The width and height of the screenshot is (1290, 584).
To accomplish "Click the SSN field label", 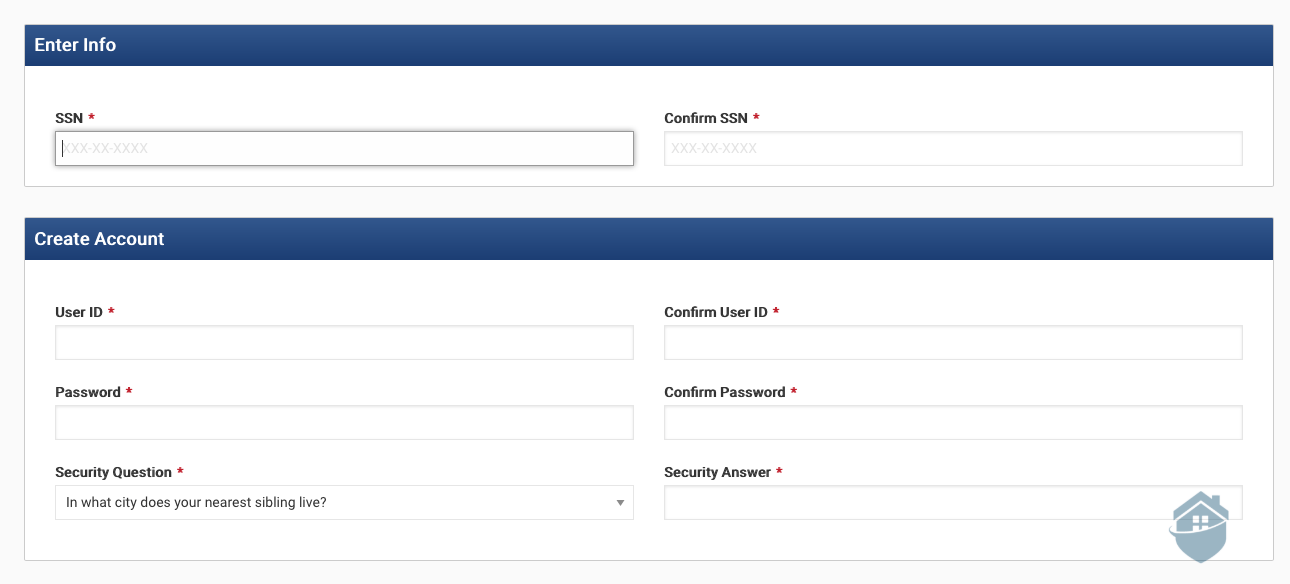I will pyautogui.click(x=68, y=117).
